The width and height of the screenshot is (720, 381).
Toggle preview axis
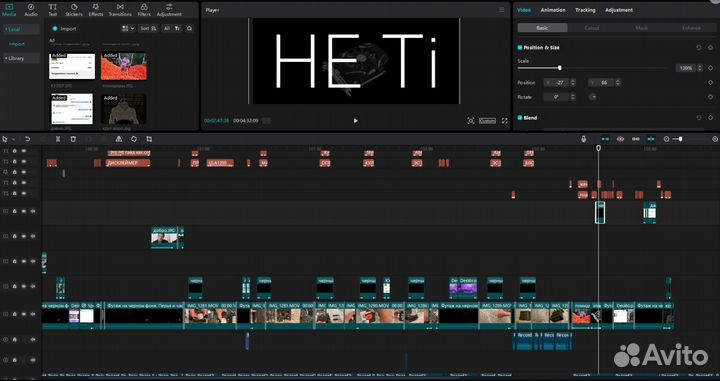tap(651, 139)
